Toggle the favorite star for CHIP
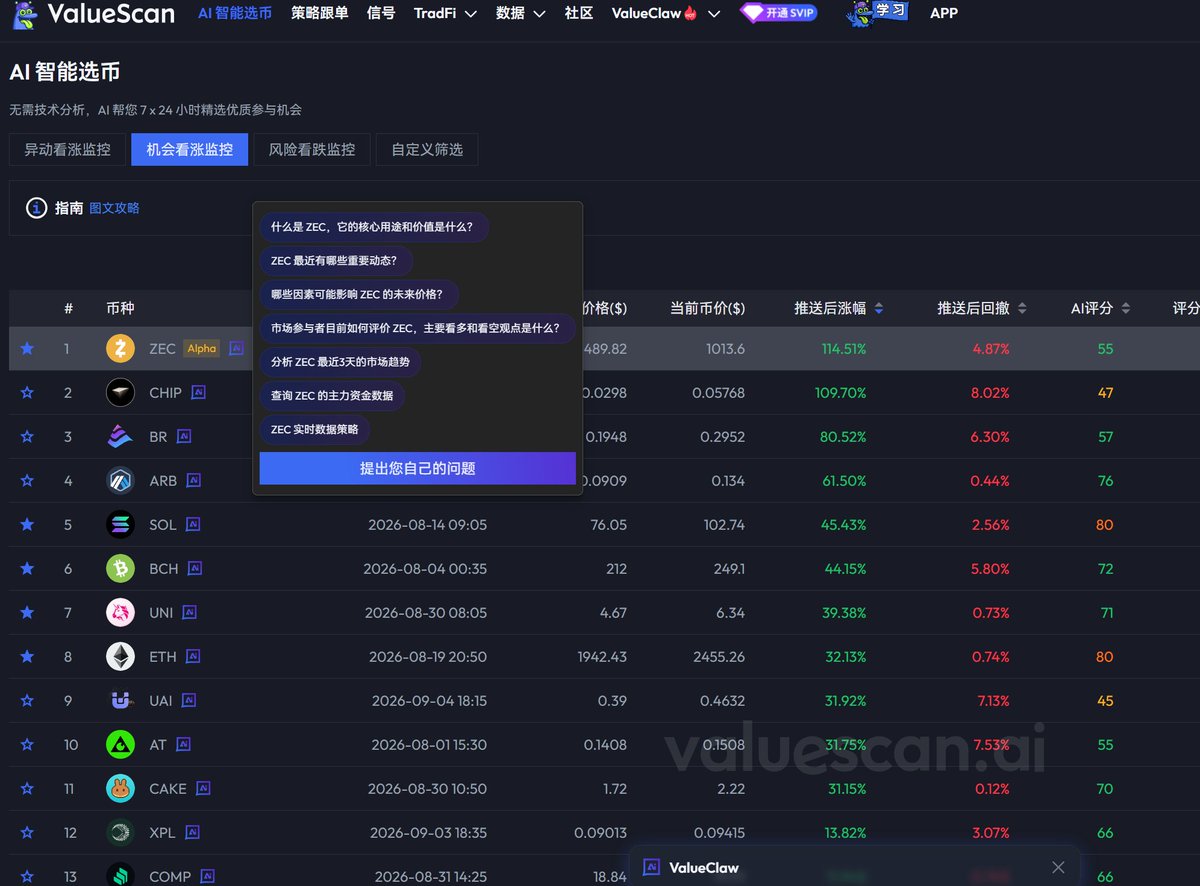This screenshot has height=886, width=1200. click(27, 393)
